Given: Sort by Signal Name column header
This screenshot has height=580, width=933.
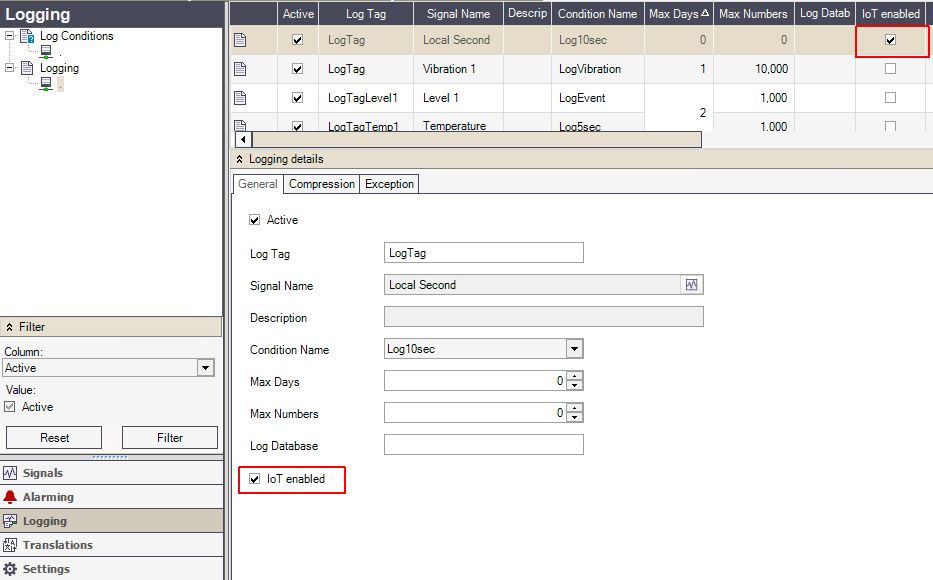Looking at the screenshot, I should [458, 14].
